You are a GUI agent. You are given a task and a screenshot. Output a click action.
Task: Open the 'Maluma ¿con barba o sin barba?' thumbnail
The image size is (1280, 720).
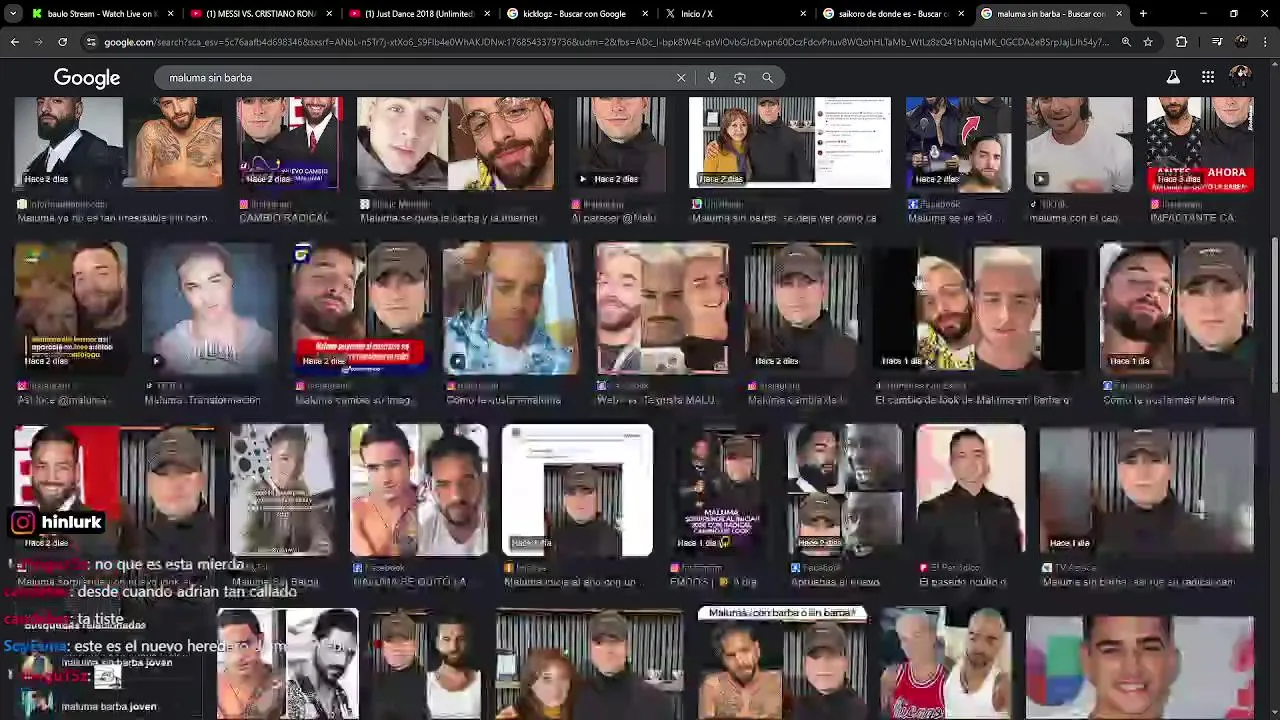(x=782, y=663)
